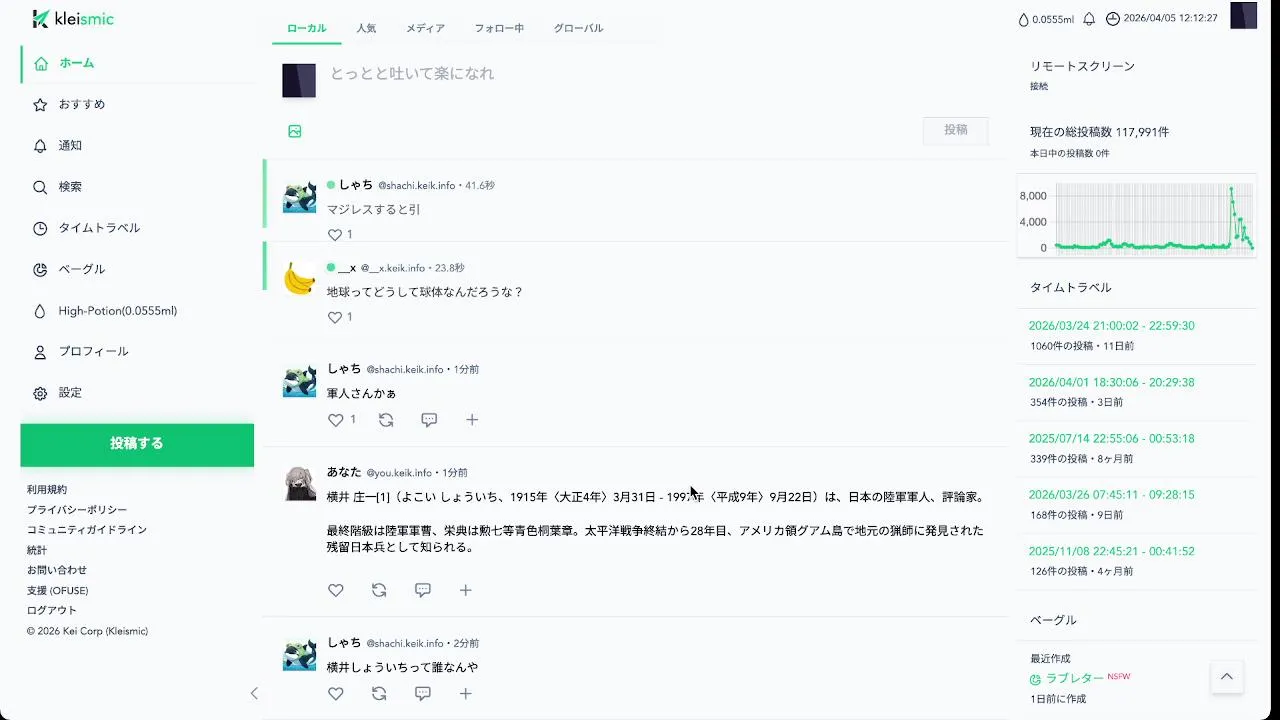Attach an image using the picture icon
Viewport: 1280px width, 720px height.
tap(295, 131)
